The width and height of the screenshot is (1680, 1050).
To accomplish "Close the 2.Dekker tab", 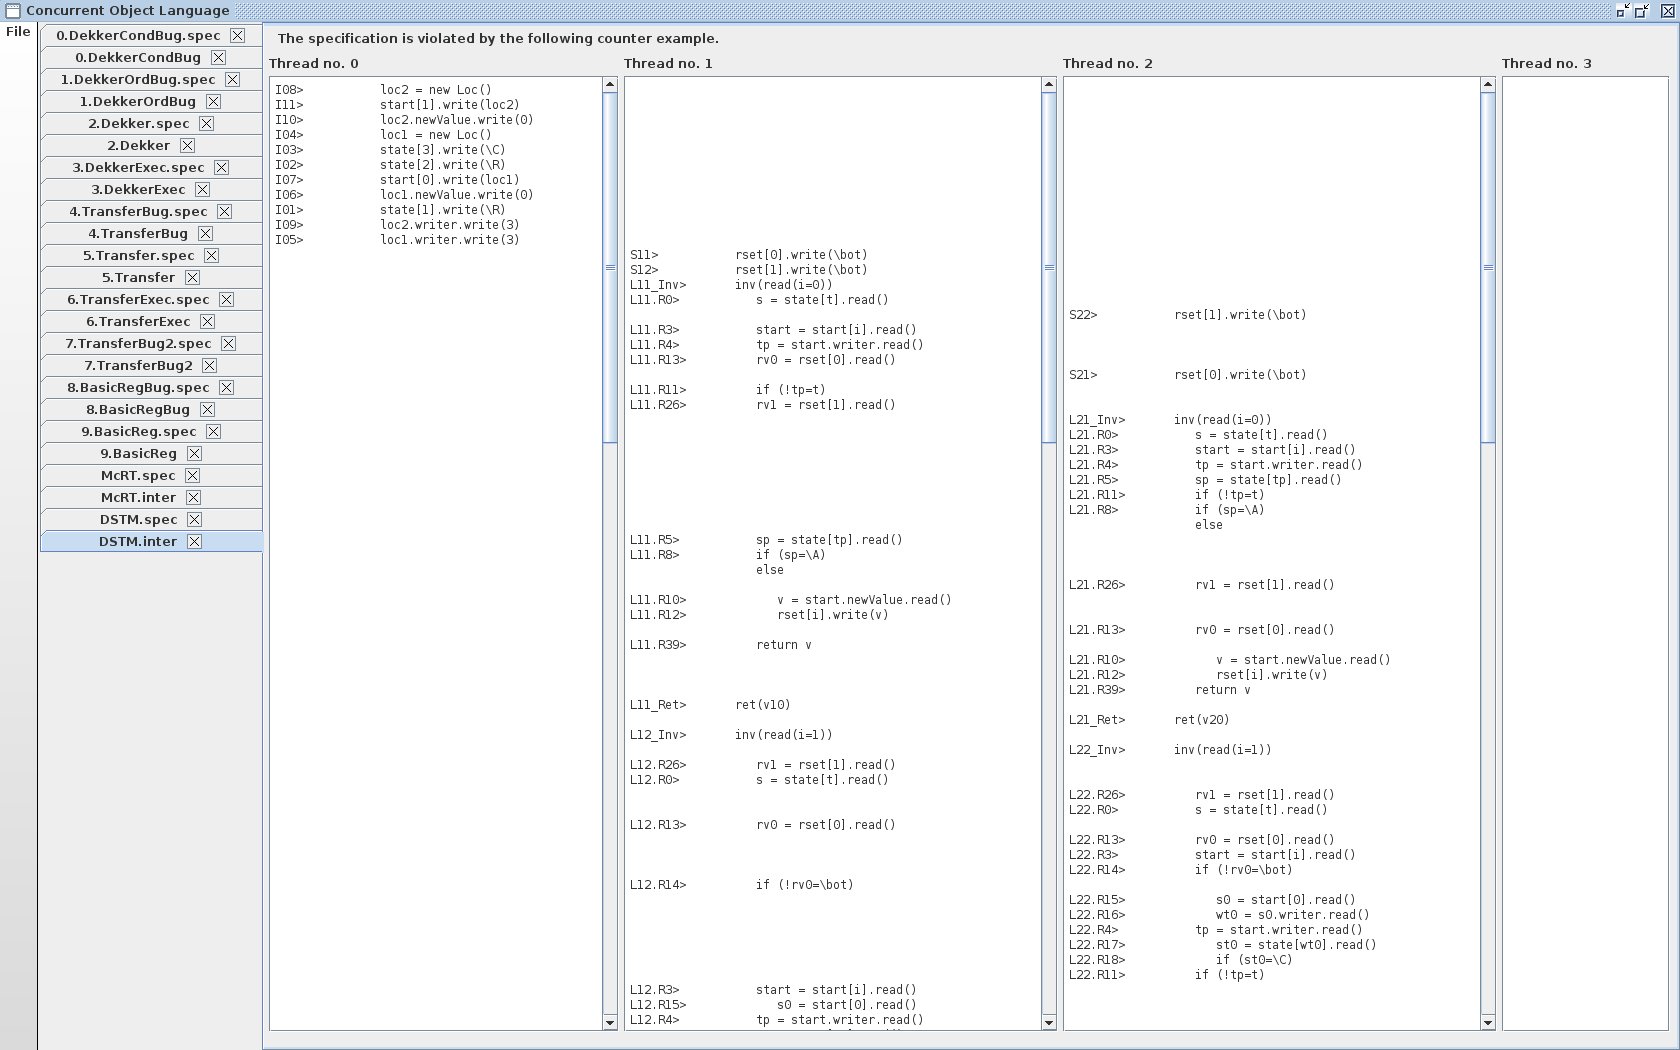I will [187, 145].
